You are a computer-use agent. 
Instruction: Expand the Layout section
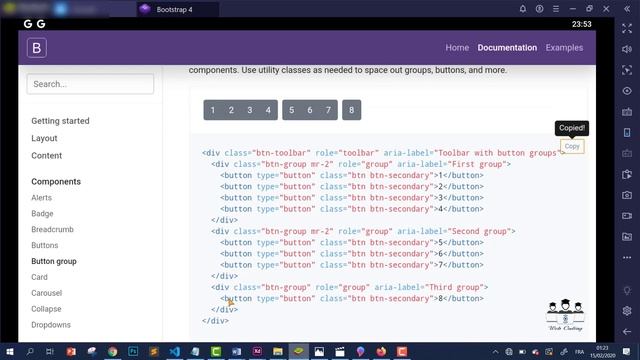coord(44,138)
